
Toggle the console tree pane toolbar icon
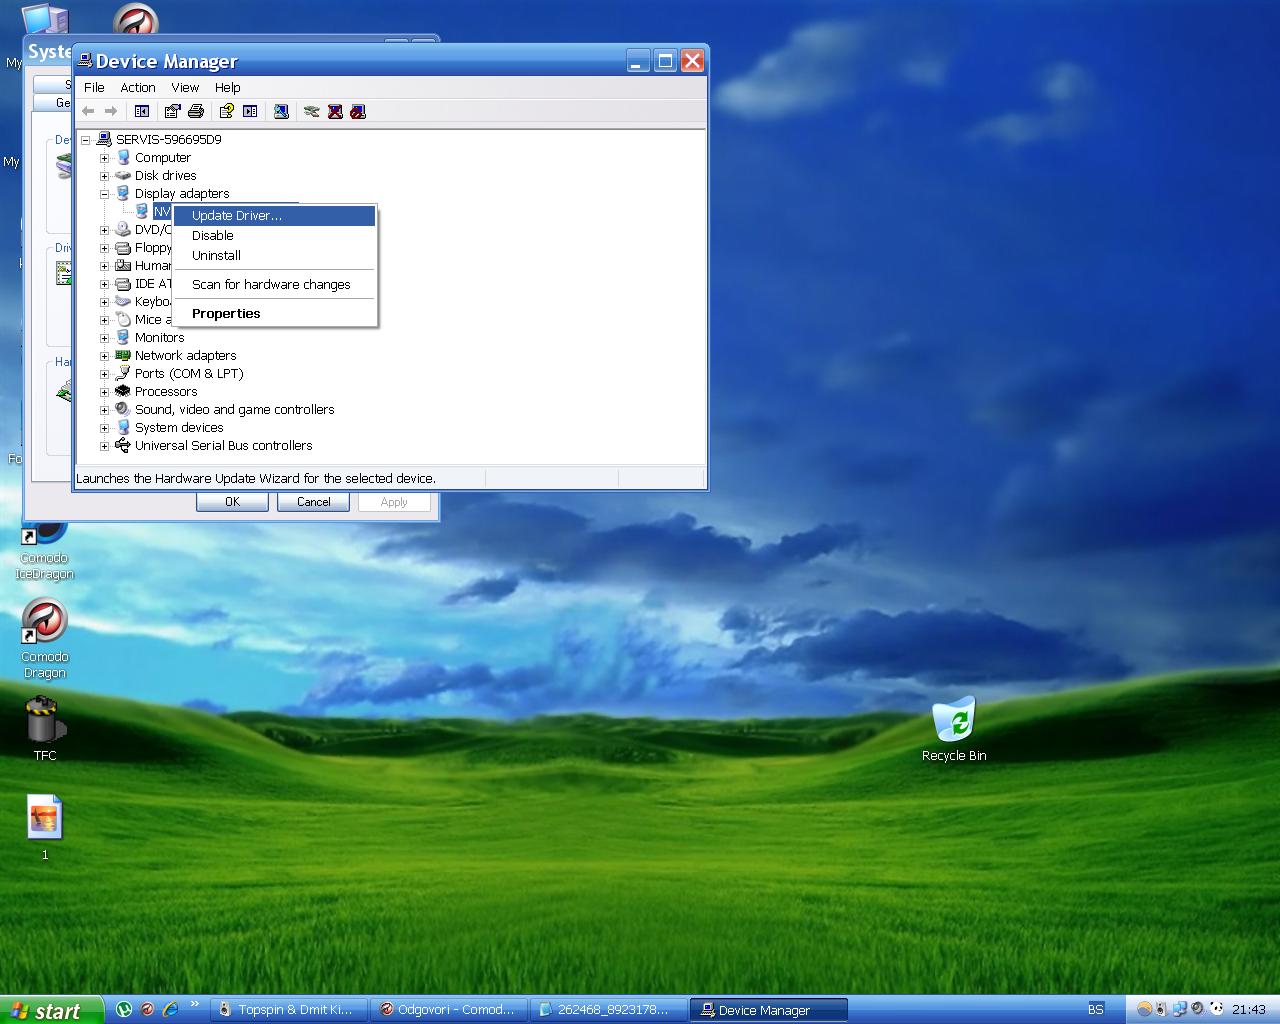(x=142, y=111)
